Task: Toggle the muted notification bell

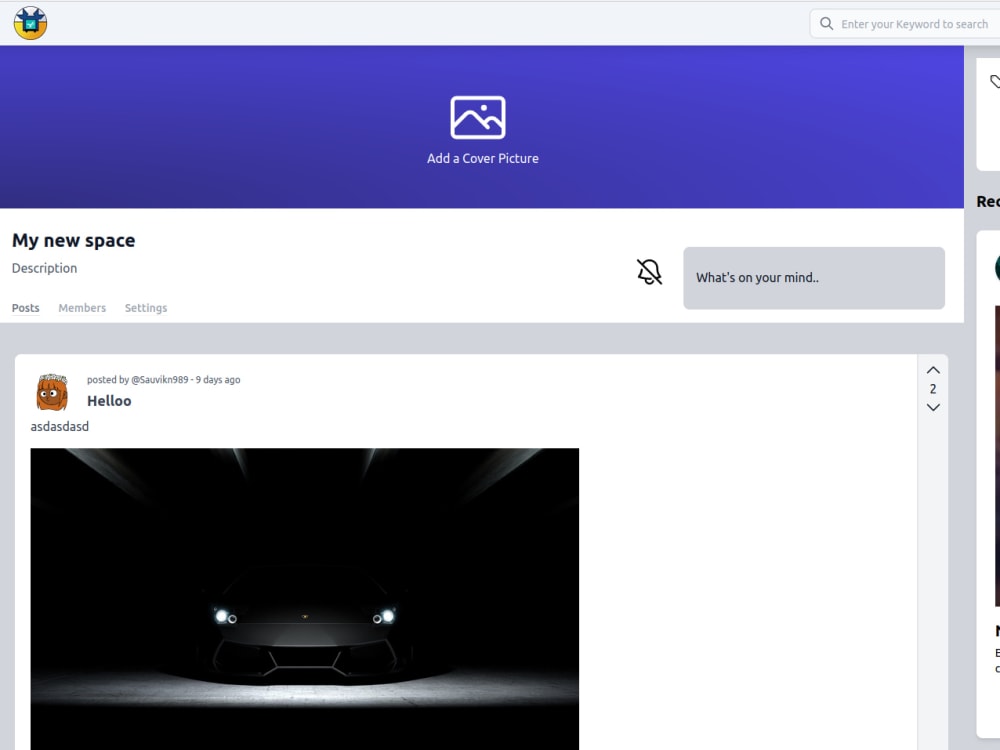Action: (649, 272)
